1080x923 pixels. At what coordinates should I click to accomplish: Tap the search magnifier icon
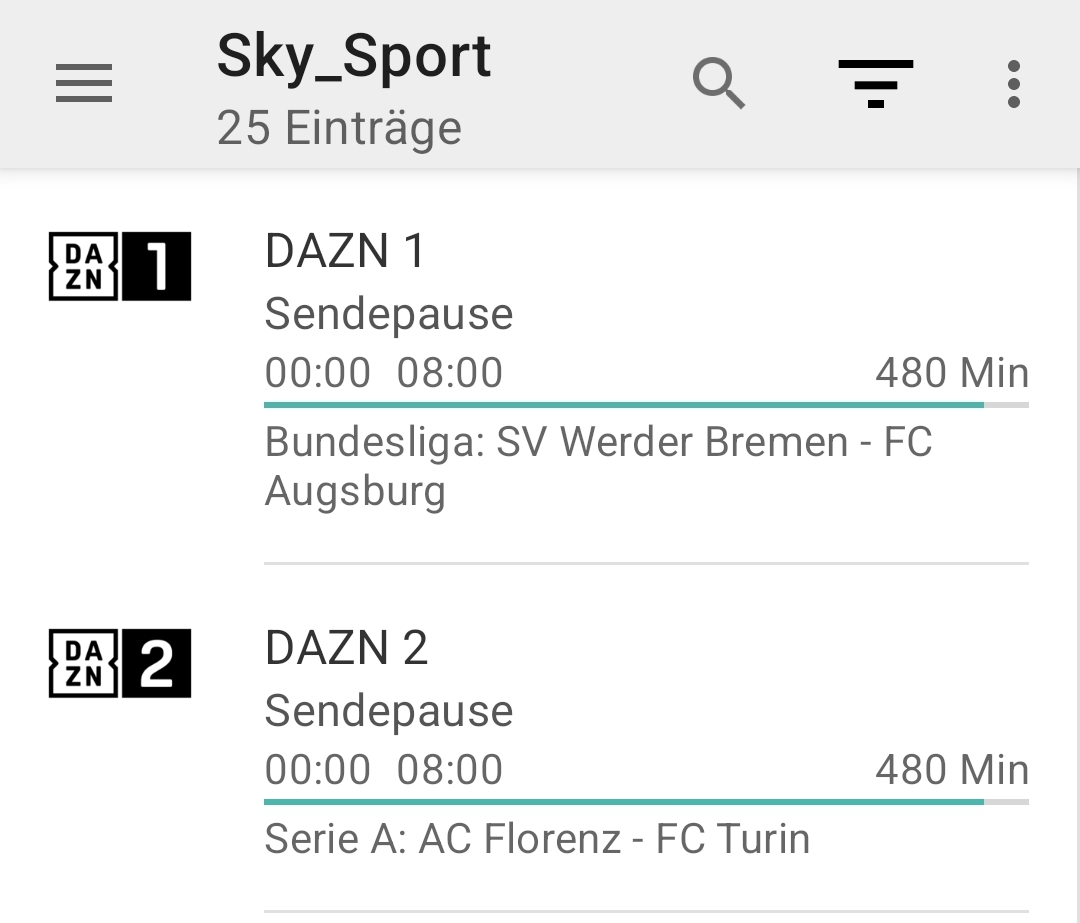coord(719,84)
